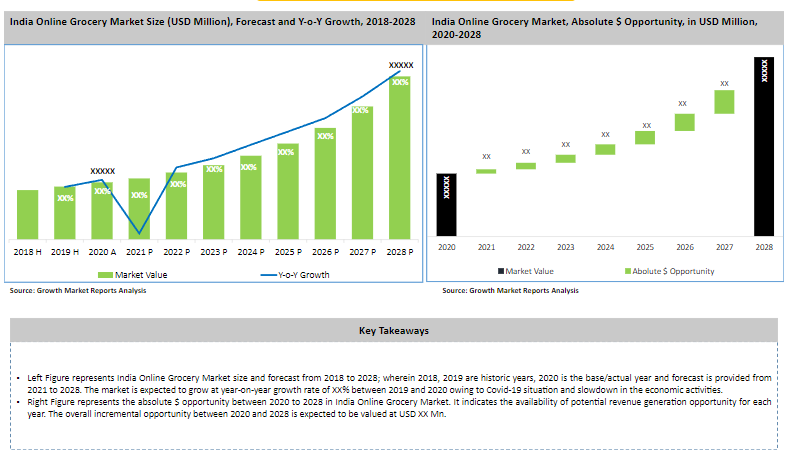Image resolution: width=789 pixels, height=460 pixels.
Task: Click the green Market Value legend swatch
Action: pyautogui.click(x=105, y=275)
